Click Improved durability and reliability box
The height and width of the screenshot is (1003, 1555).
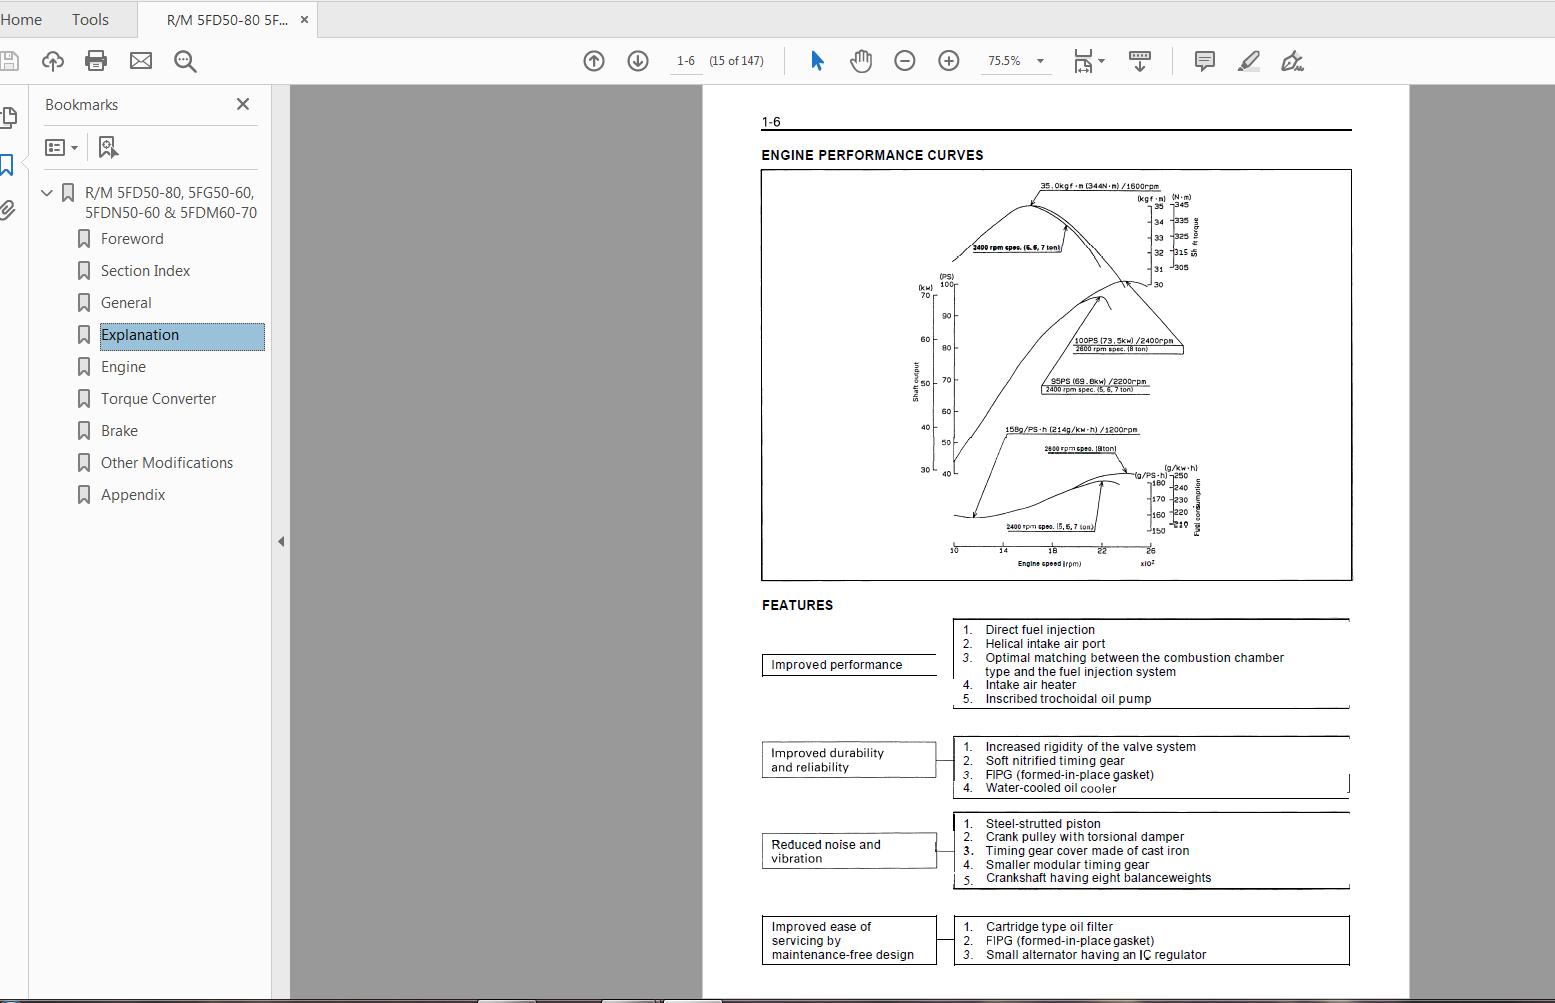click(849, 760)
